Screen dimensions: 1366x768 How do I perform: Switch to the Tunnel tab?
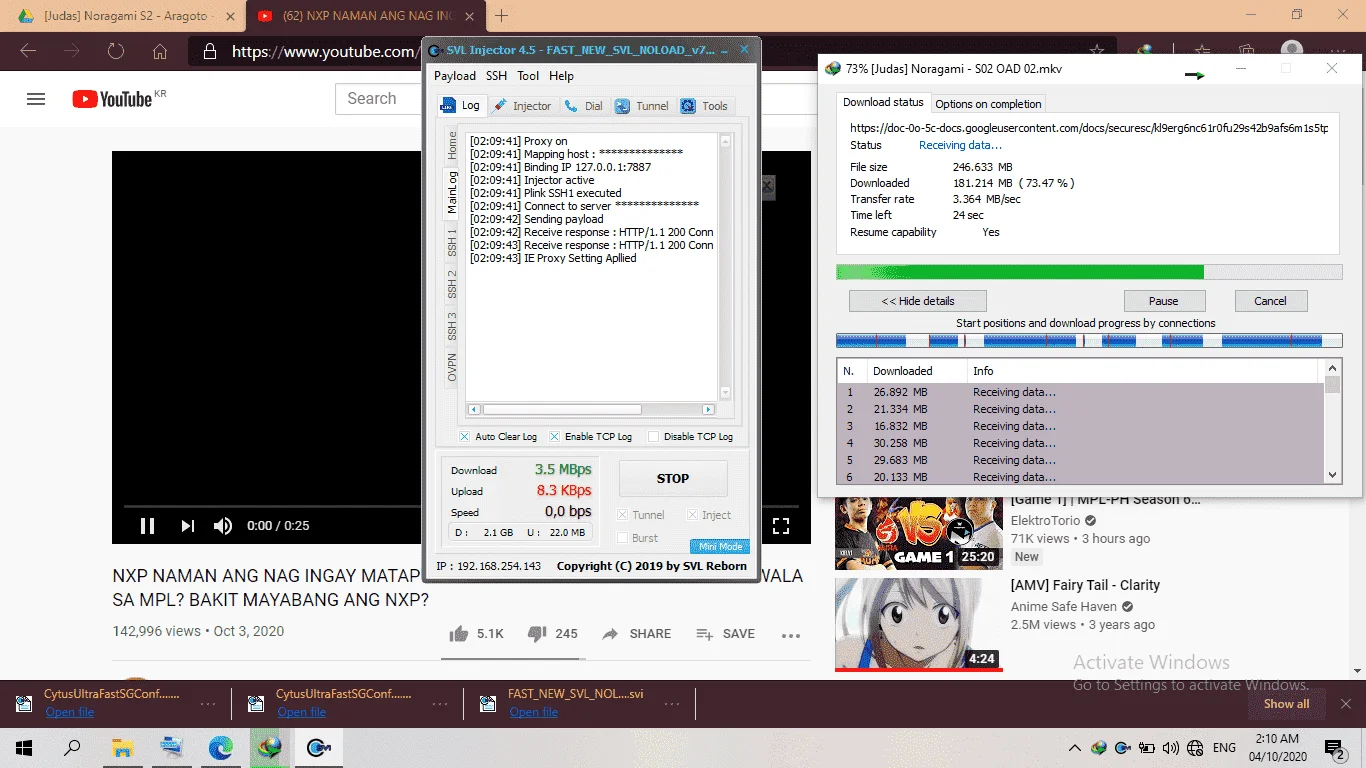coord(642,106)
